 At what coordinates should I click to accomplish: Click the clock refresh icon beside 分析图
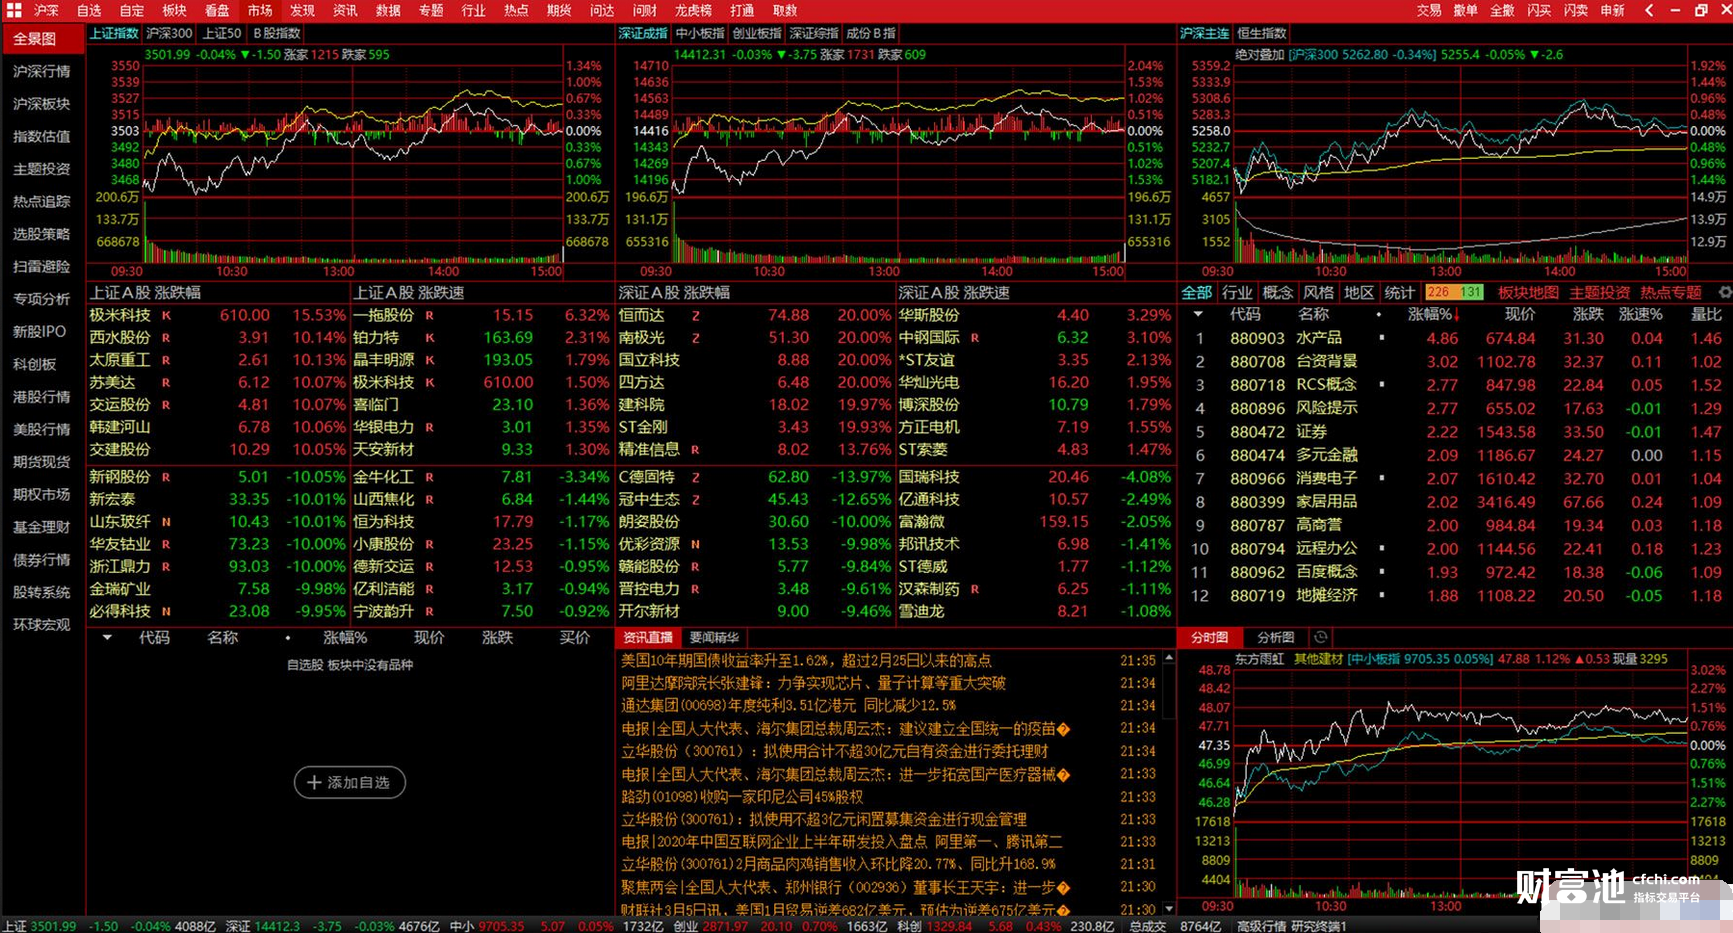[x=1320, y=637]
